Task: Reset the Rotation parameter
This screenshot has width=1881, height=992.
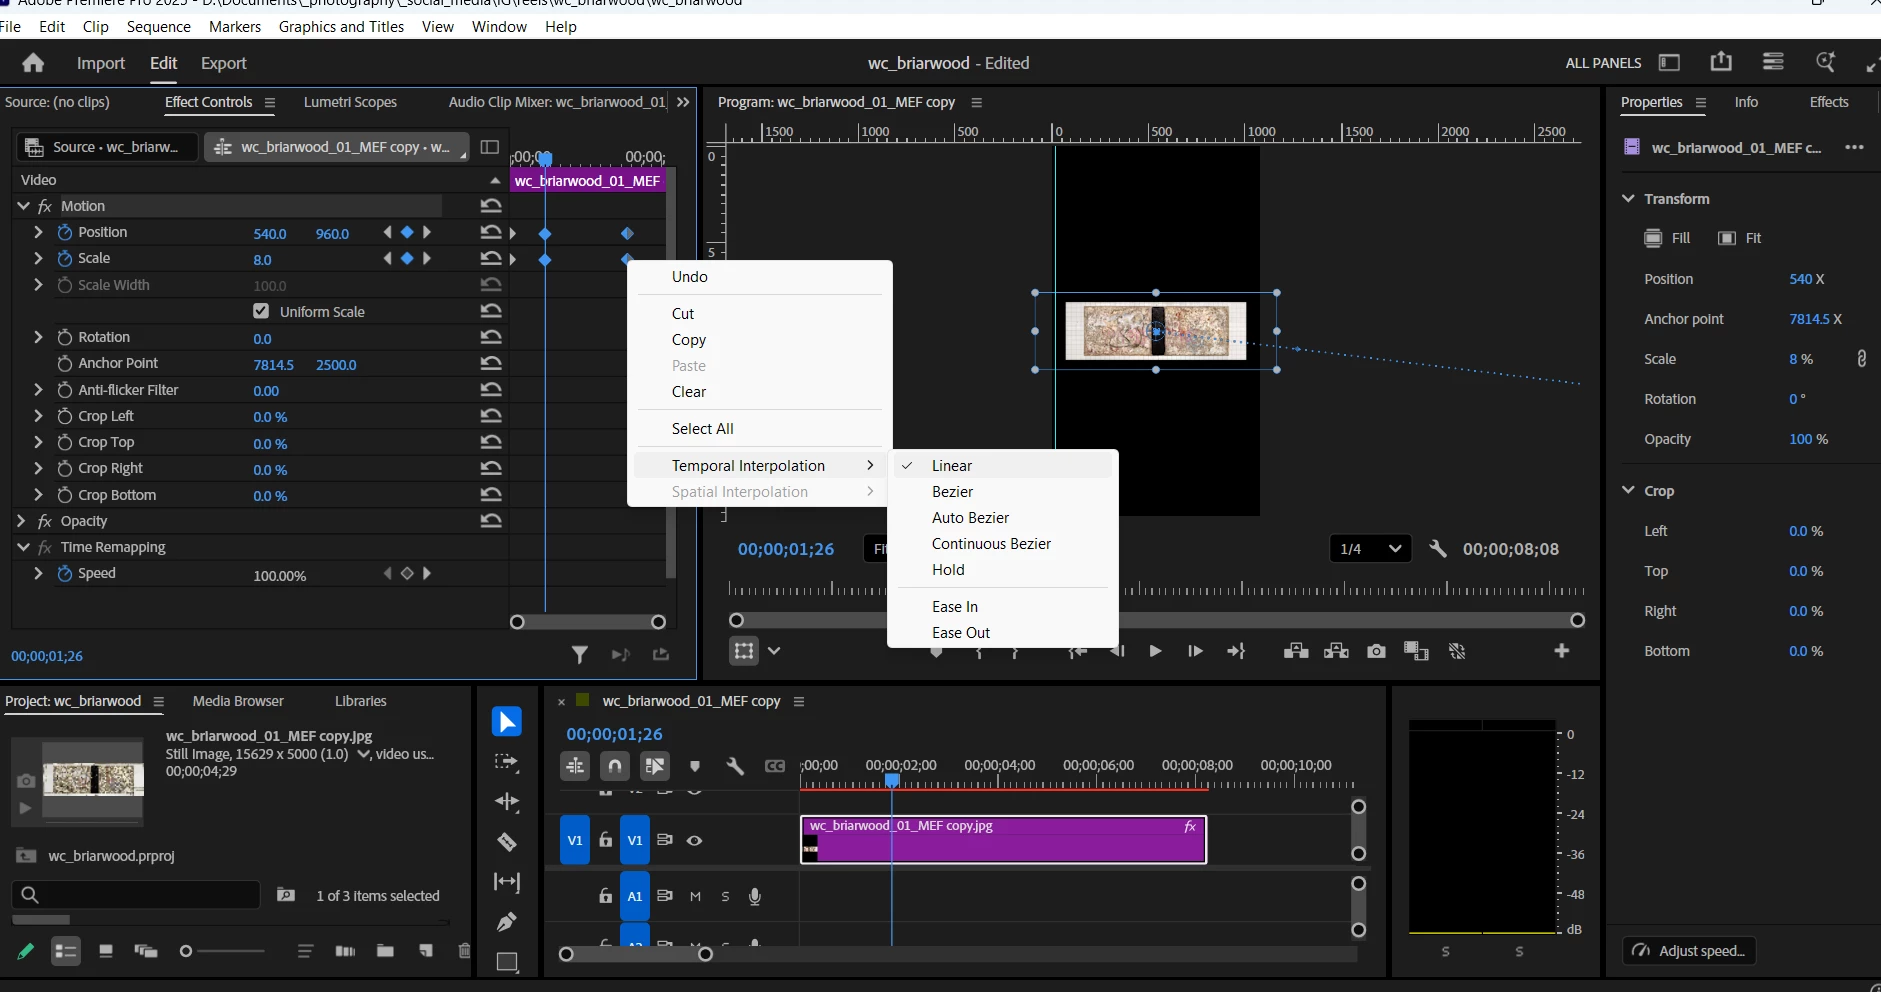Action: (490, 337)
